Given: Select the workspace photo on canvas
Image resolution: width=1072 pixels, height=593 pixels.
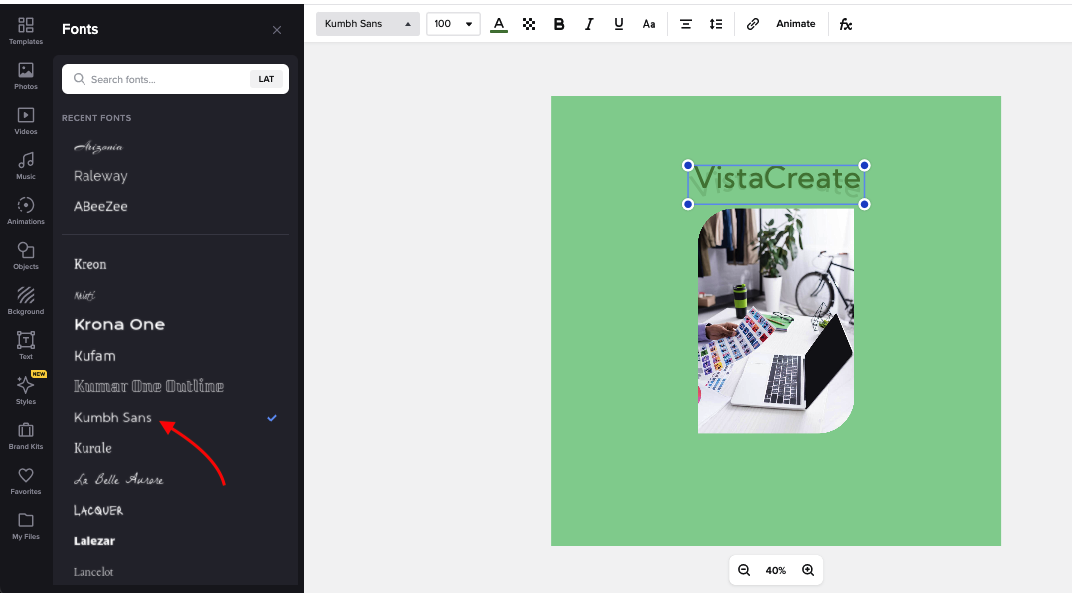Looking at the screenshot, I should [x=776, y=321].
